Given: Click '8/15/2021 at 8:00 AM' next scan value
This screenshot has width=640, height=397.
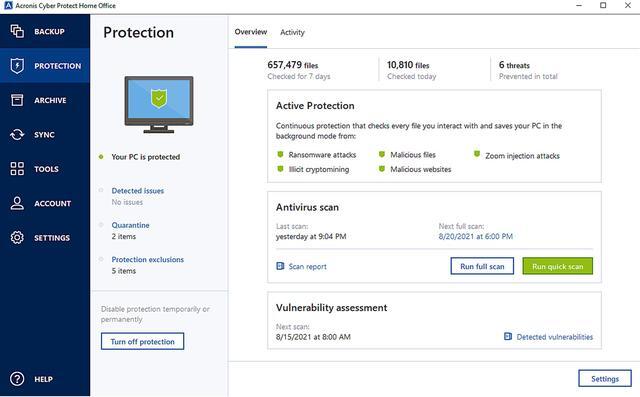Looking at the screenshot, I should pyautogui.click(x=313, y=337).
